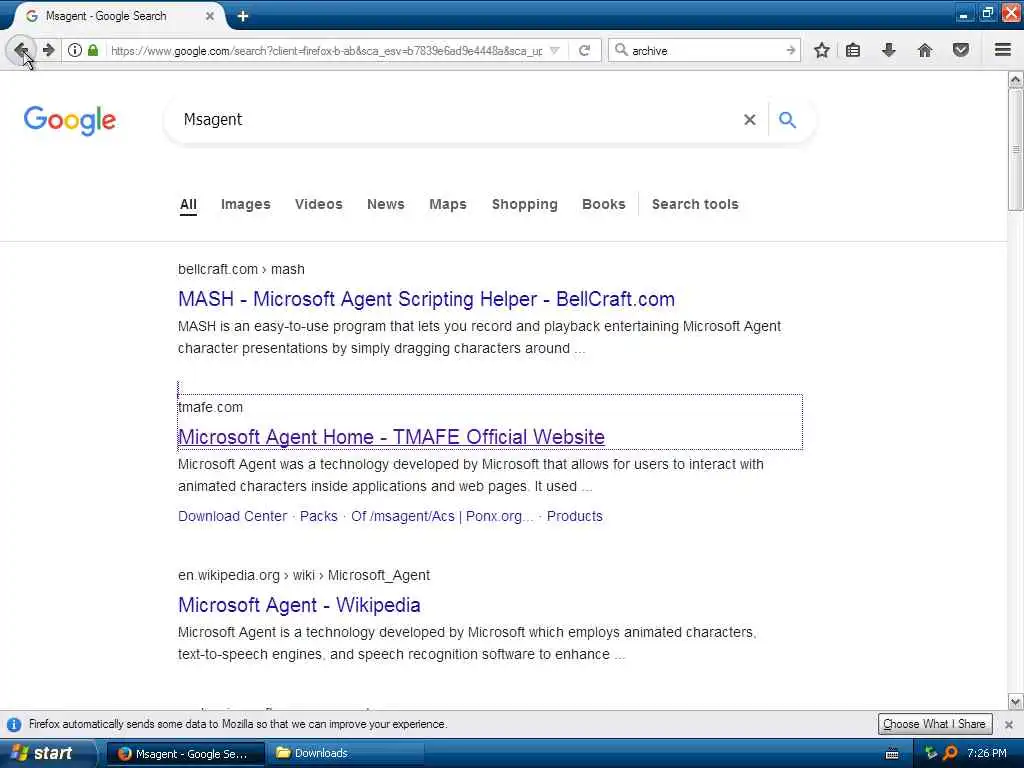The height and width of the screenshot is (768, 1024).
Task: Click the URL address bar
Action: coord(327,50)
